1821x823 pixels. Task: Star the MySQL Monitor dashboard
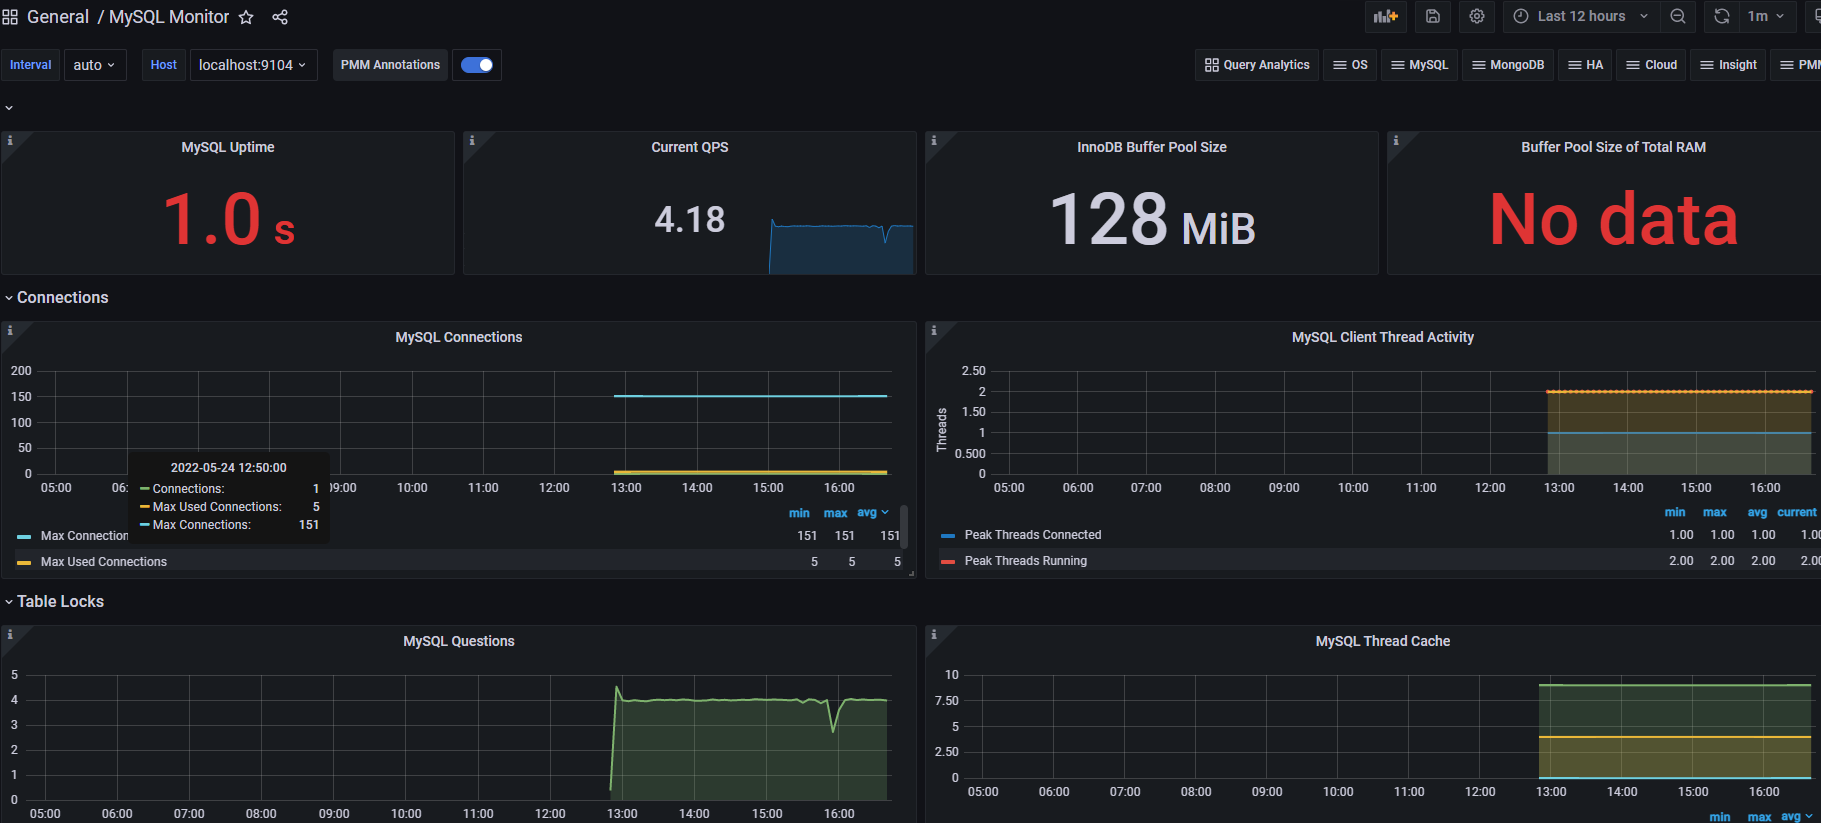246,17
